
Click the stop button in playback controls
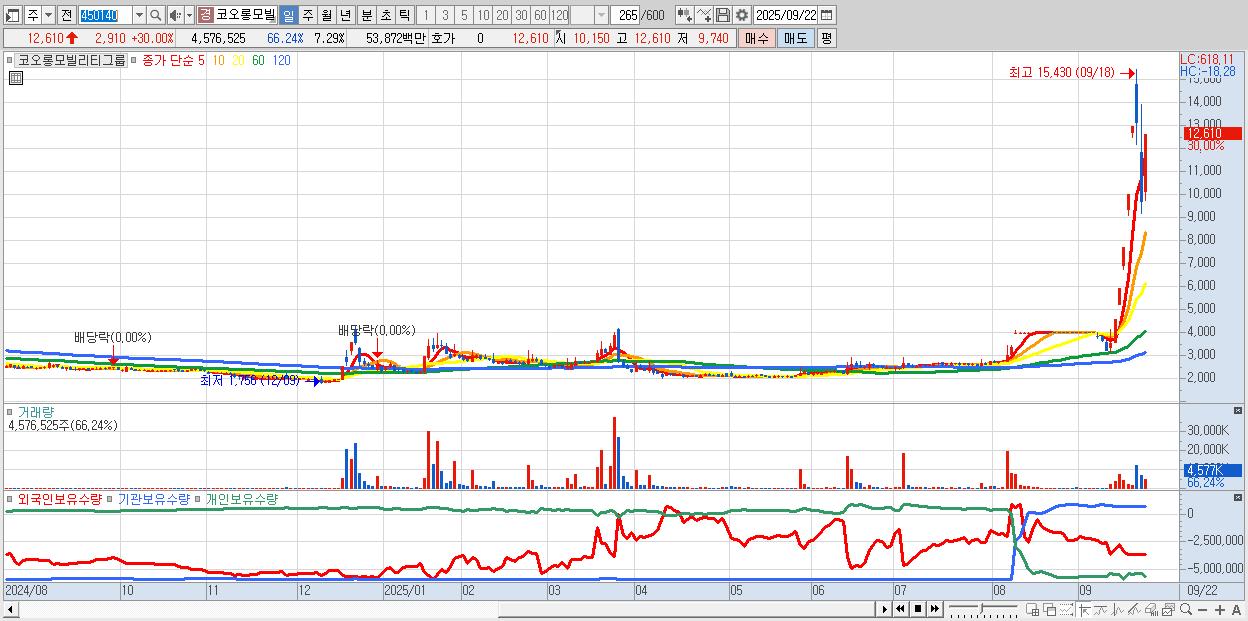[918, 609]
